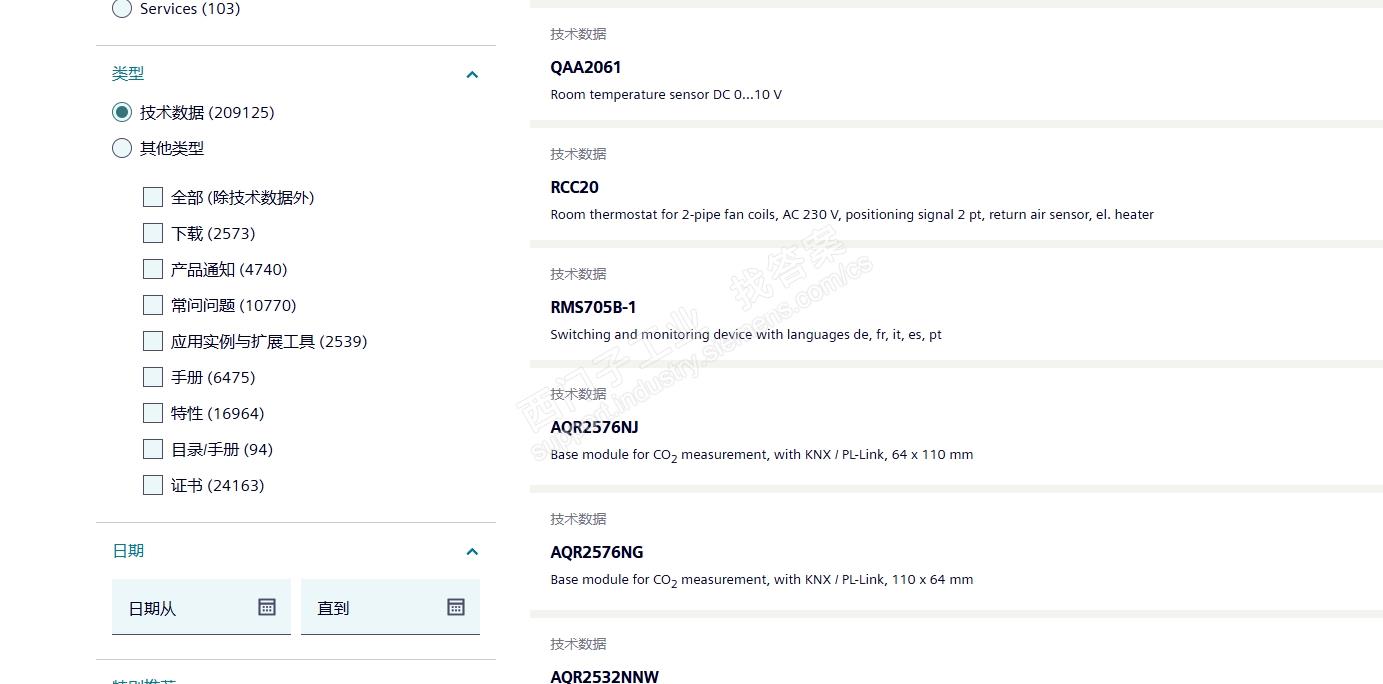Click the calendar icon in 直到 field
This screenshot has height=684, width=1383.
456,607
